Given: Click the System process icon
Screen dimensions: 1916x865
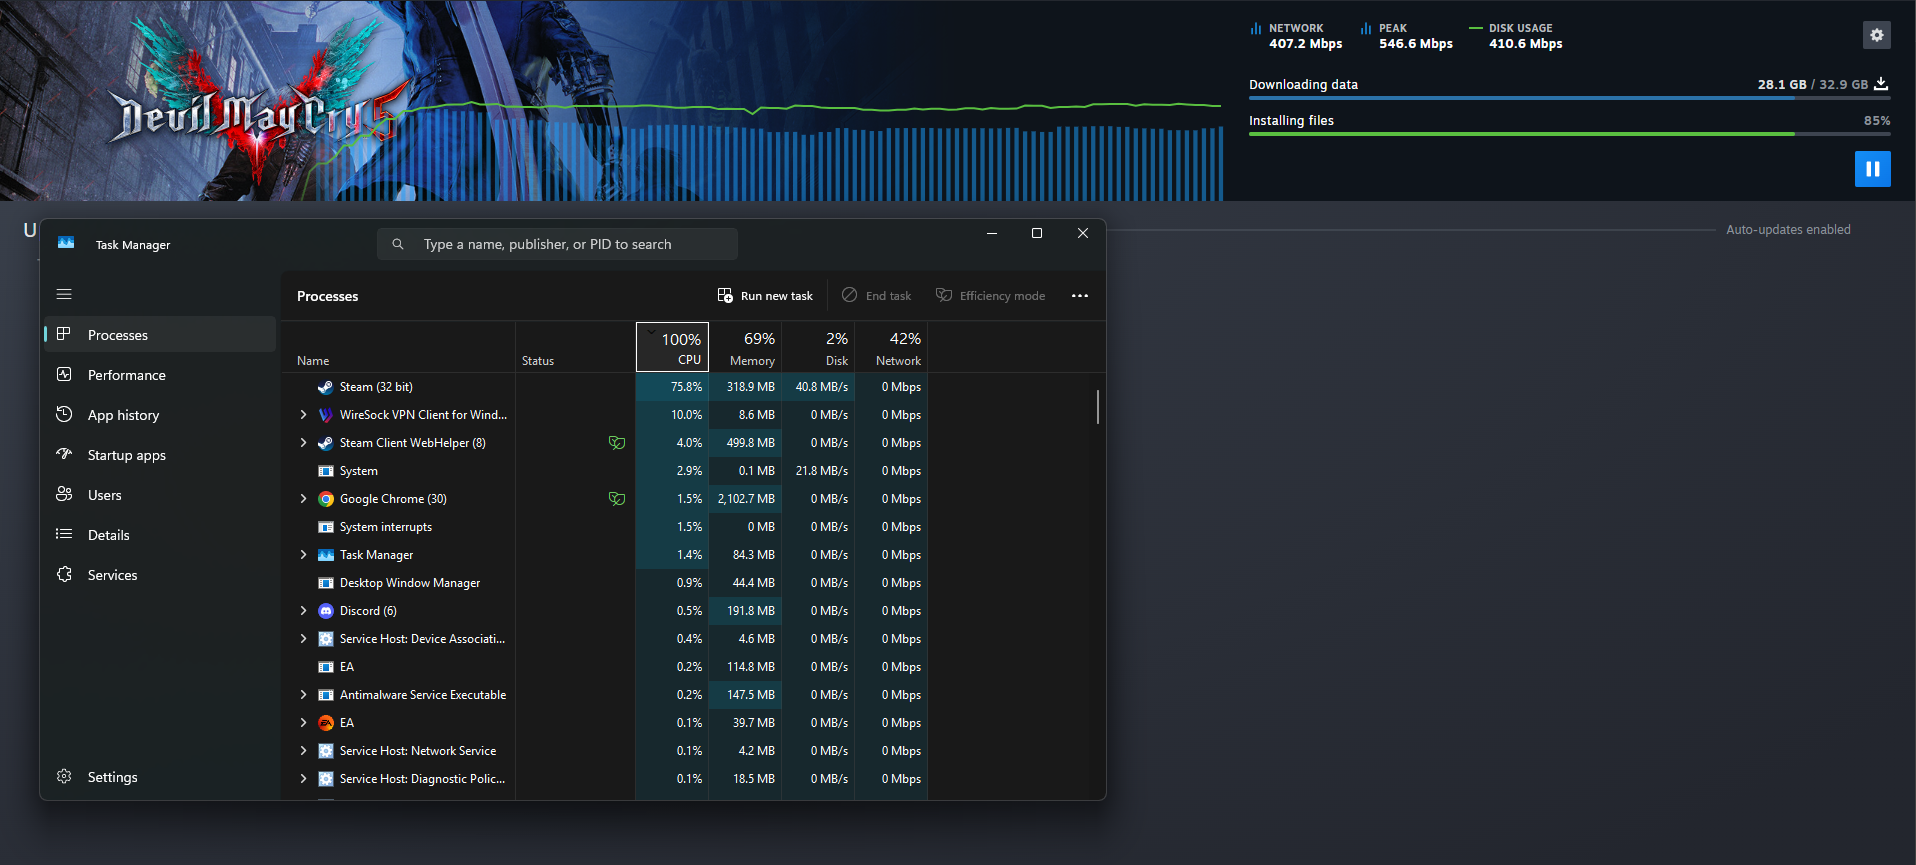Looking at the screenshot, I should pyautogui.click(x=326, y=471).
